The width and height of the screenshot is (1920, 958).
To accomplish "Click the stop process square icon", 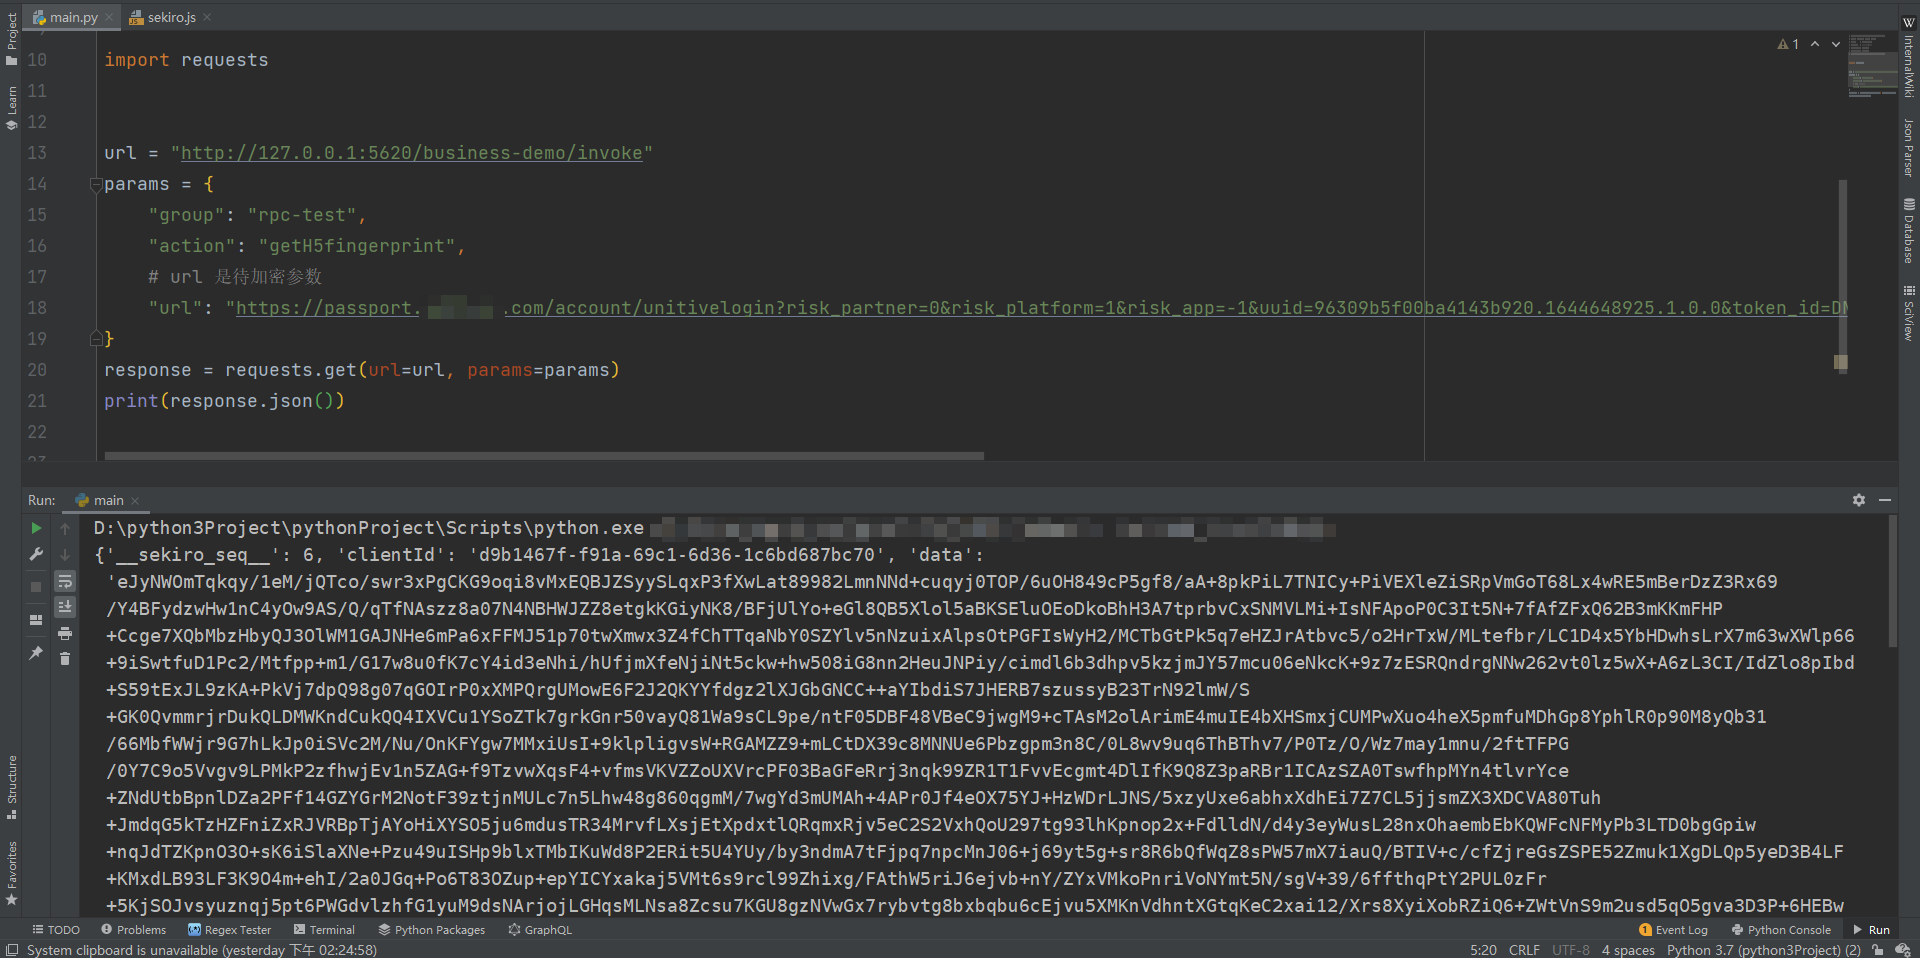I will 36,587.
